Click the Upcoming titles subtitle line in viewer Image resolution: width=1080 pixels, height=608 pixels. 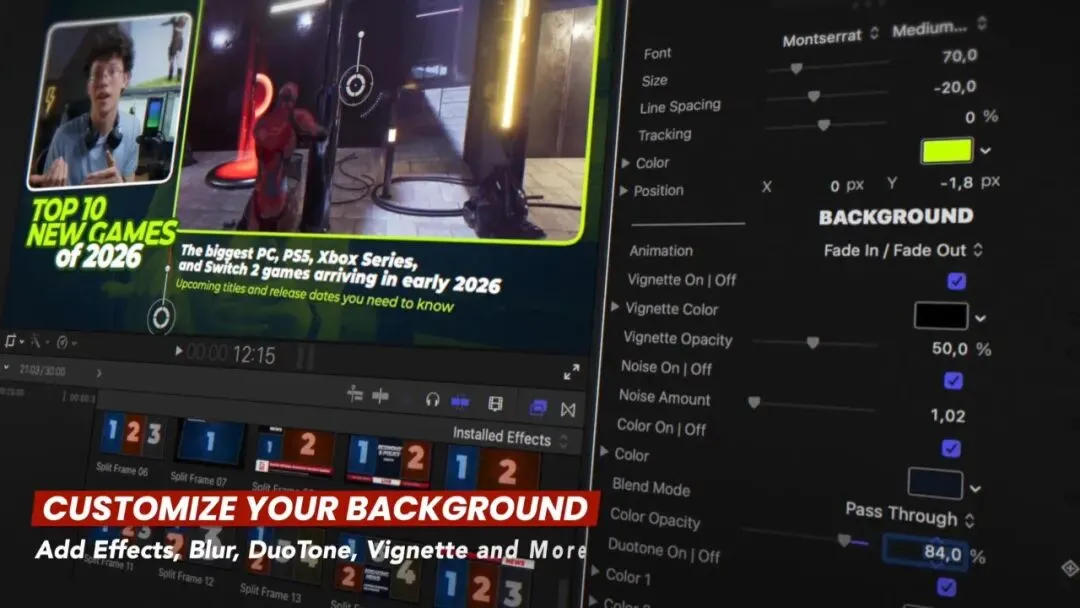[x=314, y=295]
